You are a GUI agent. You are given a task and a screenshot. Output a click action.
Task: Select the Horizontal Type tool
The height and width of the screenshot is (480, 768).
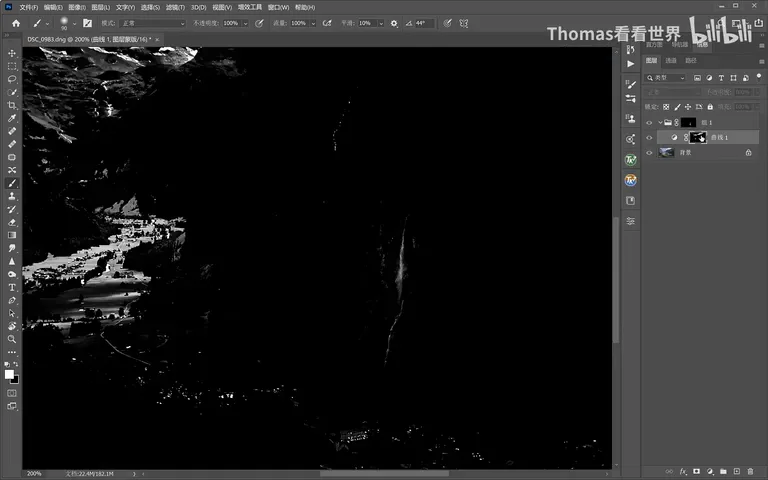coord(12,287)
